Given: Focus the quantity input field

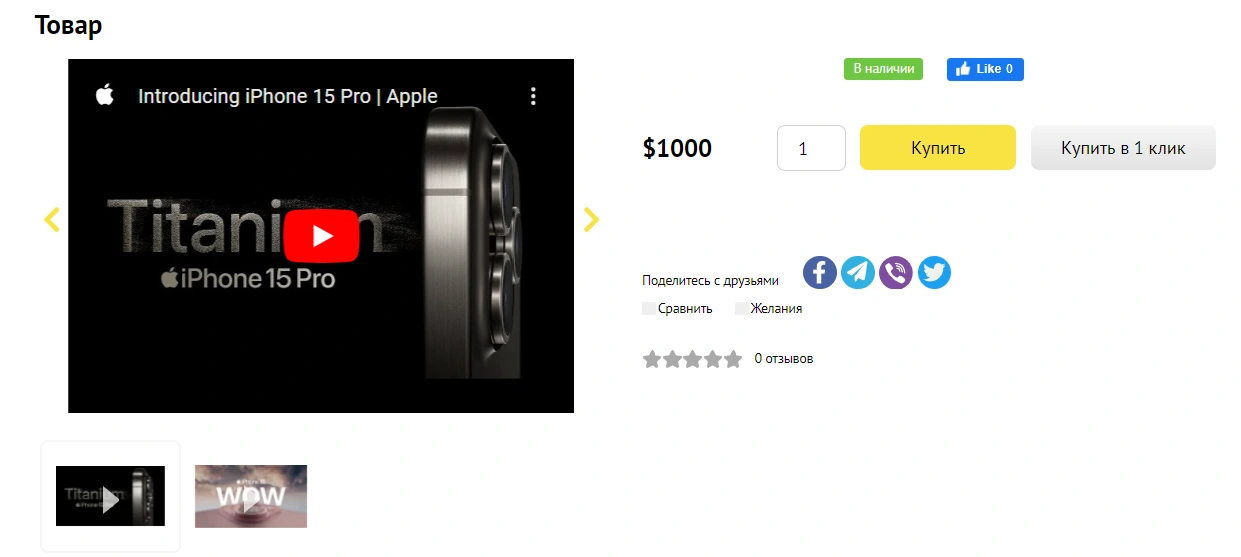Looking at the screenshot, I should coord(811,148).
